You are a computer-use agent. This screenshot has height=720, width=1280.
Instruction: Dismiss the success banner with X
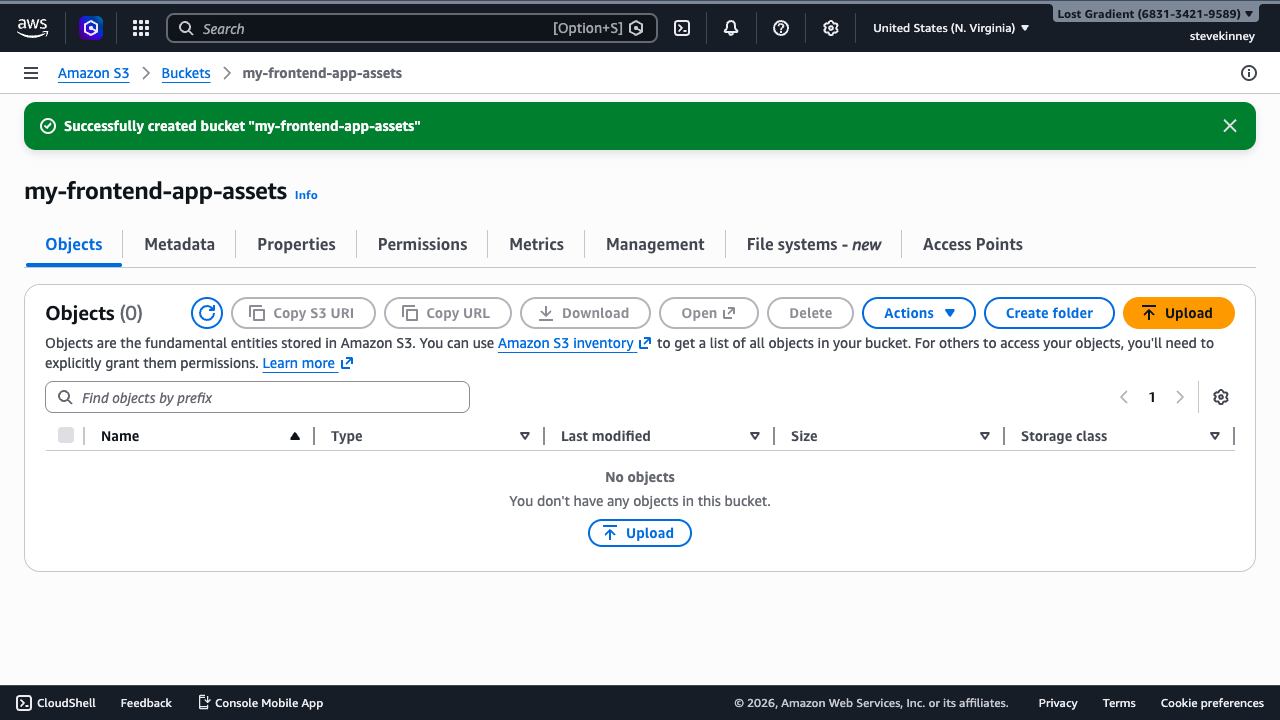[1230, 126]
